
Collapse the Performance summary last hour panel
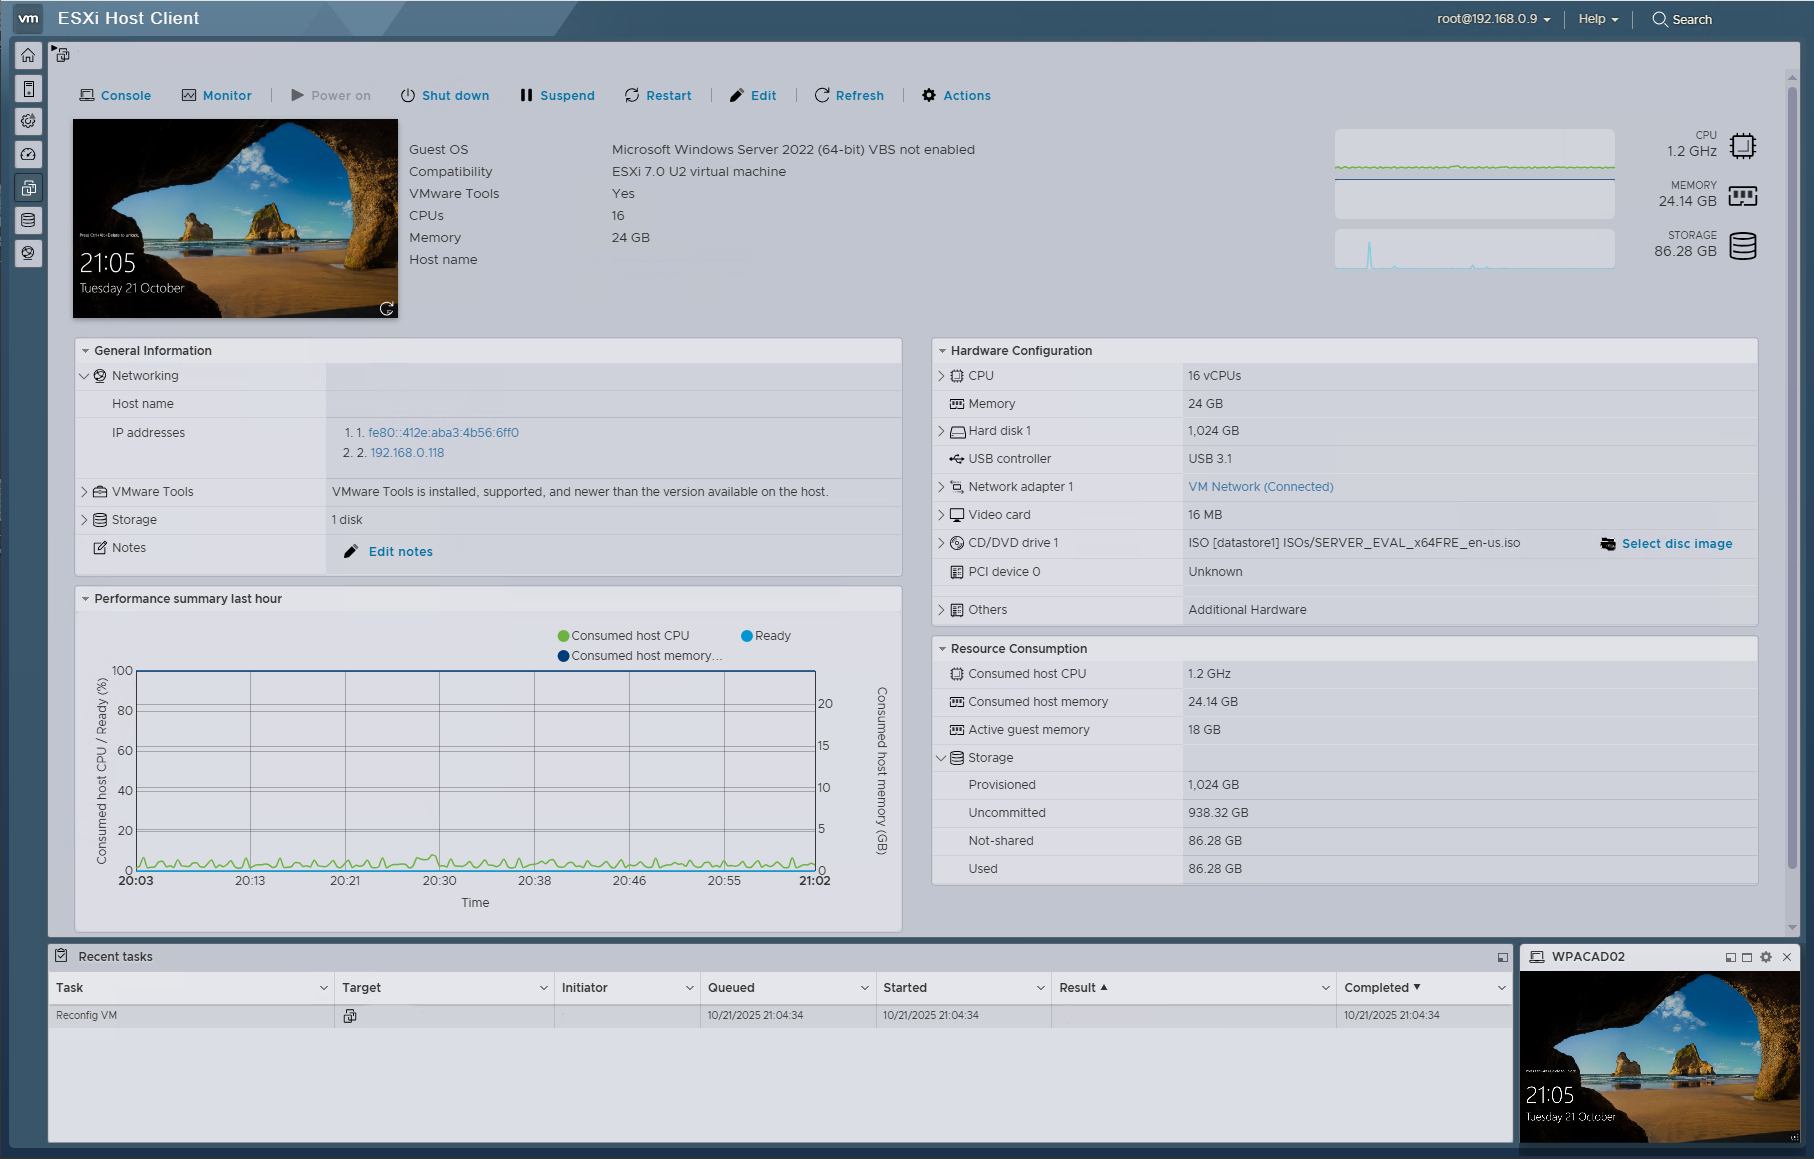click(x=85, y=598)
